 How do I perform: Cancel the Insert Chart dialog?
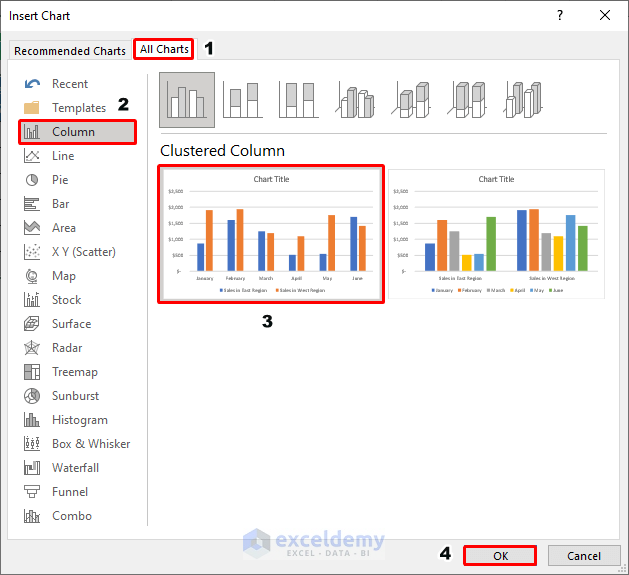coord(584,556)
